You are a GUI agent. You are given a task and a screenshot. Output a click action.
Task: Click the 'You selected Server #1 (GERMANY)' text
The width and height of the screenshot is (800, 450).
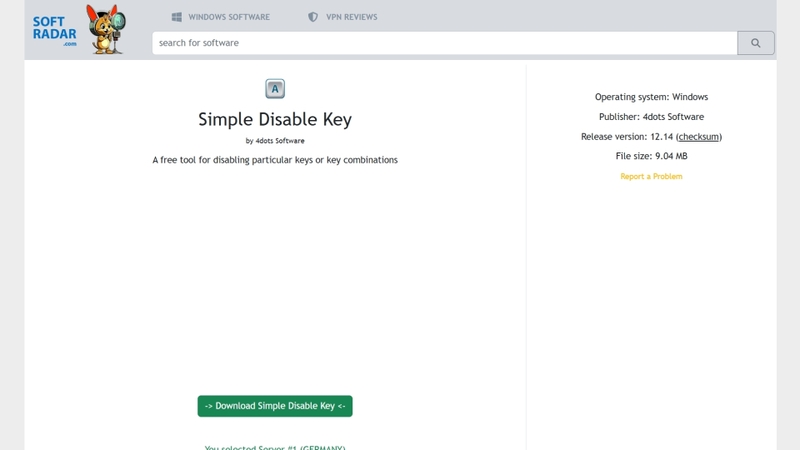275,447
